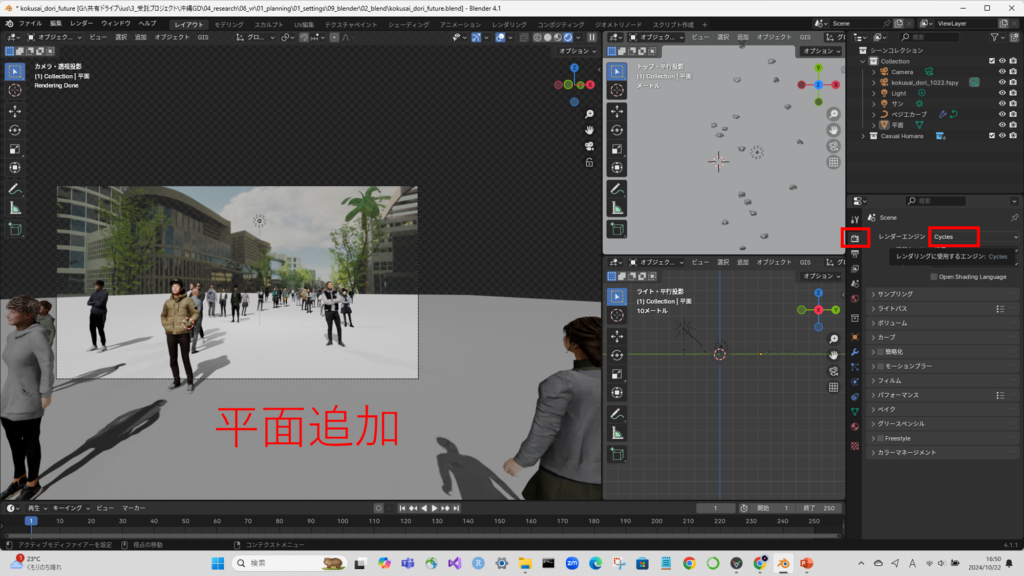Enable the Open Shading Language checkbox
This screenshot has height=576, width=1024.
point(934,277)
